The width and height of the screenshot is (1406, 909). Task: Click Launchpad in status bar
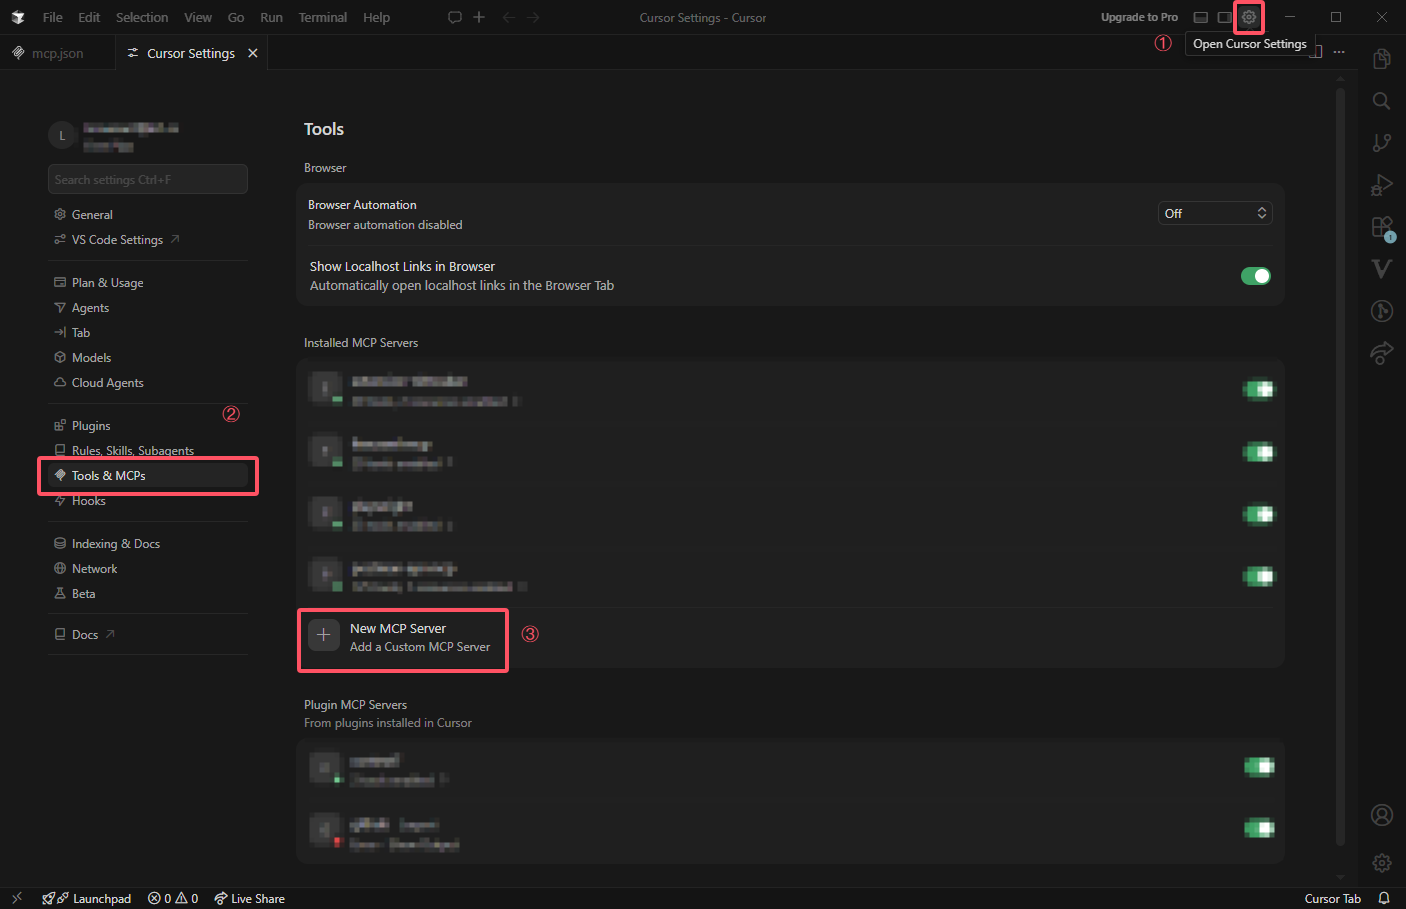pos(87,898)
